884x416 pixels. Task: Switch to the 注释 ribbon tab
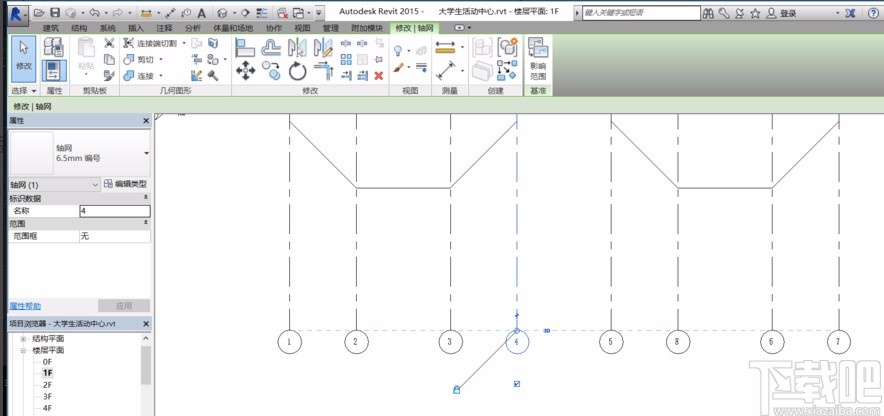165,28
